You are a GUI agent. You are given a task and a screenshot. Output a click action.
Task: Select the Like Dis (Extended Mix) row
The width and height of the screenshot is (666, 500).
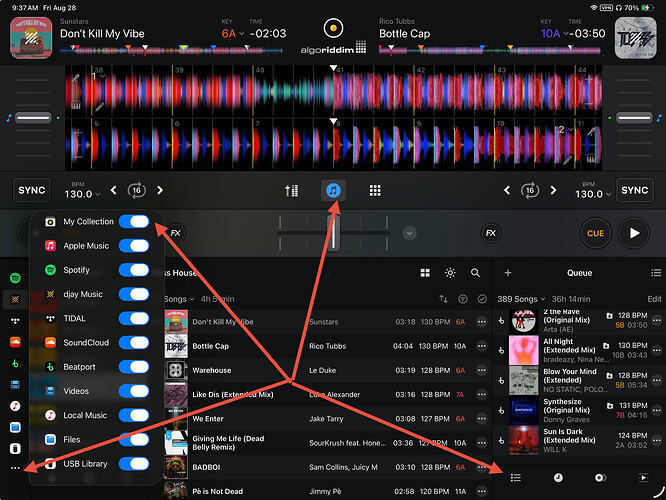point(327,395)
